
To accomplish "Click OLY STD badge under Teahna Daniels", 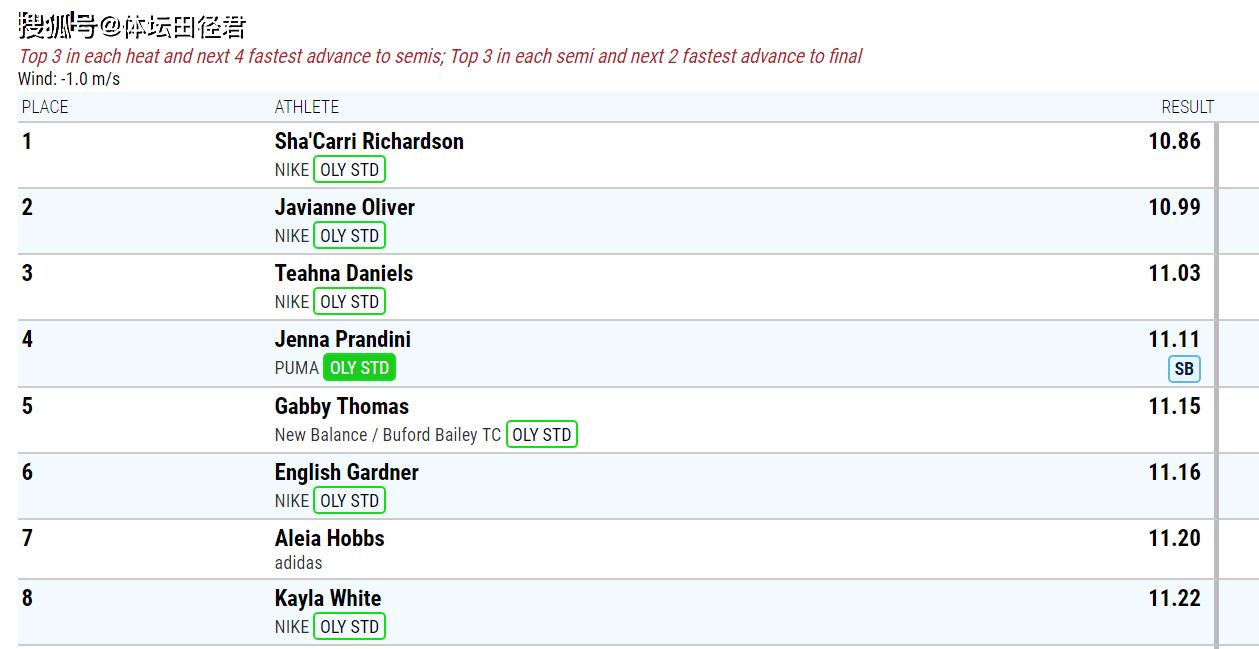I will pos(349,302).
